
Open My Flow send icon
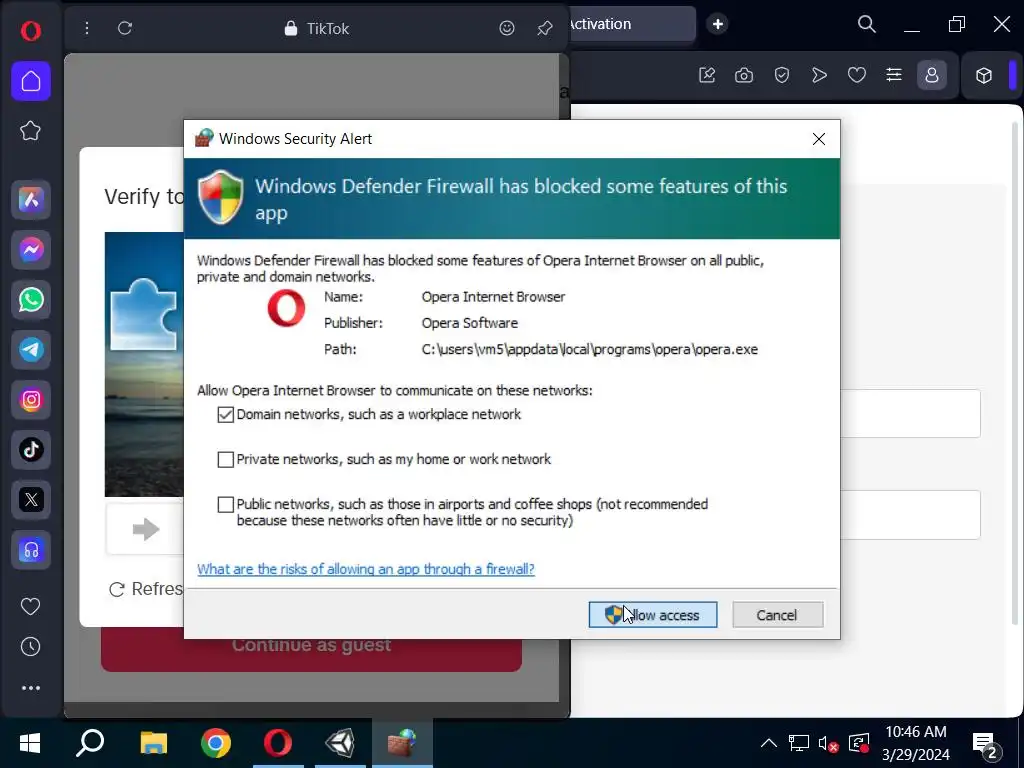tap(819, 75)
